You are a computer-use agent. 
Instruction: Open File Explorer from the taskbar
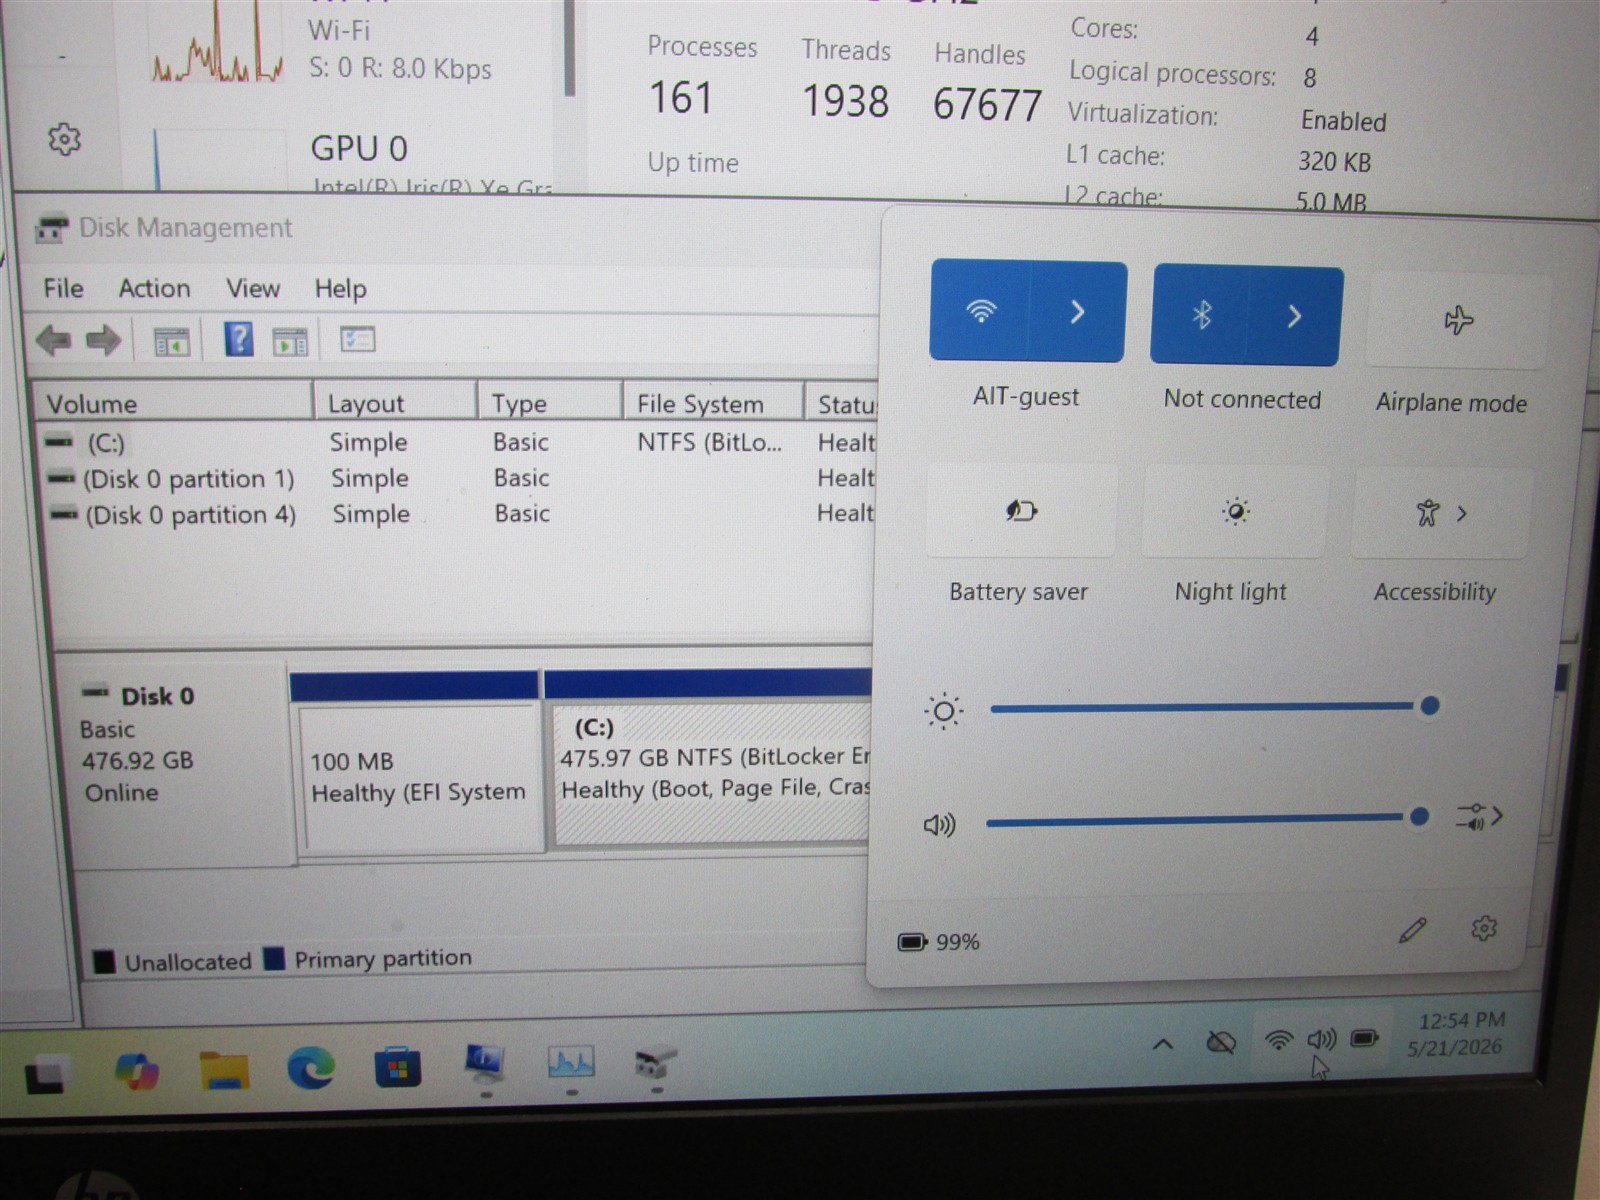224,1070
